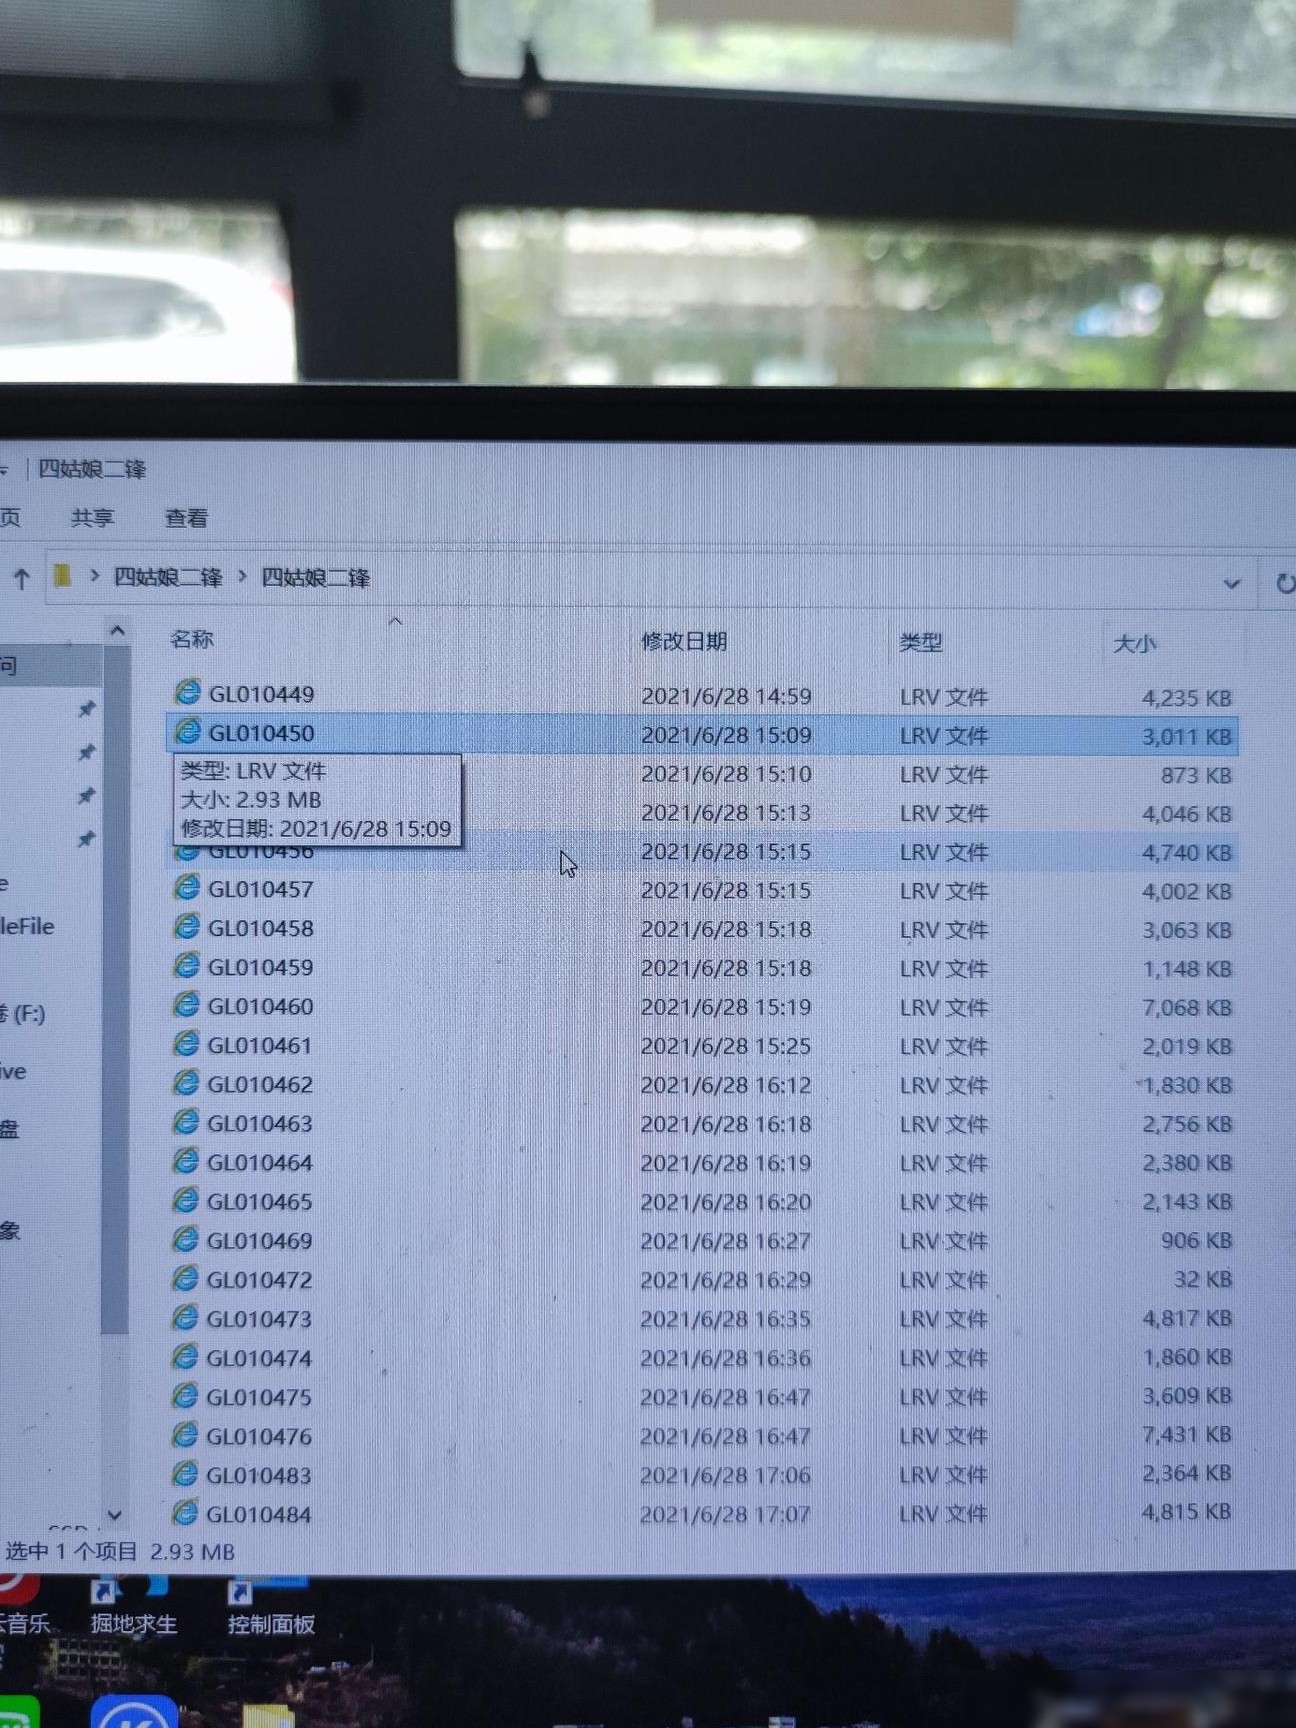
Task: Sort by 名称 column header
Action: pos(192,639)
